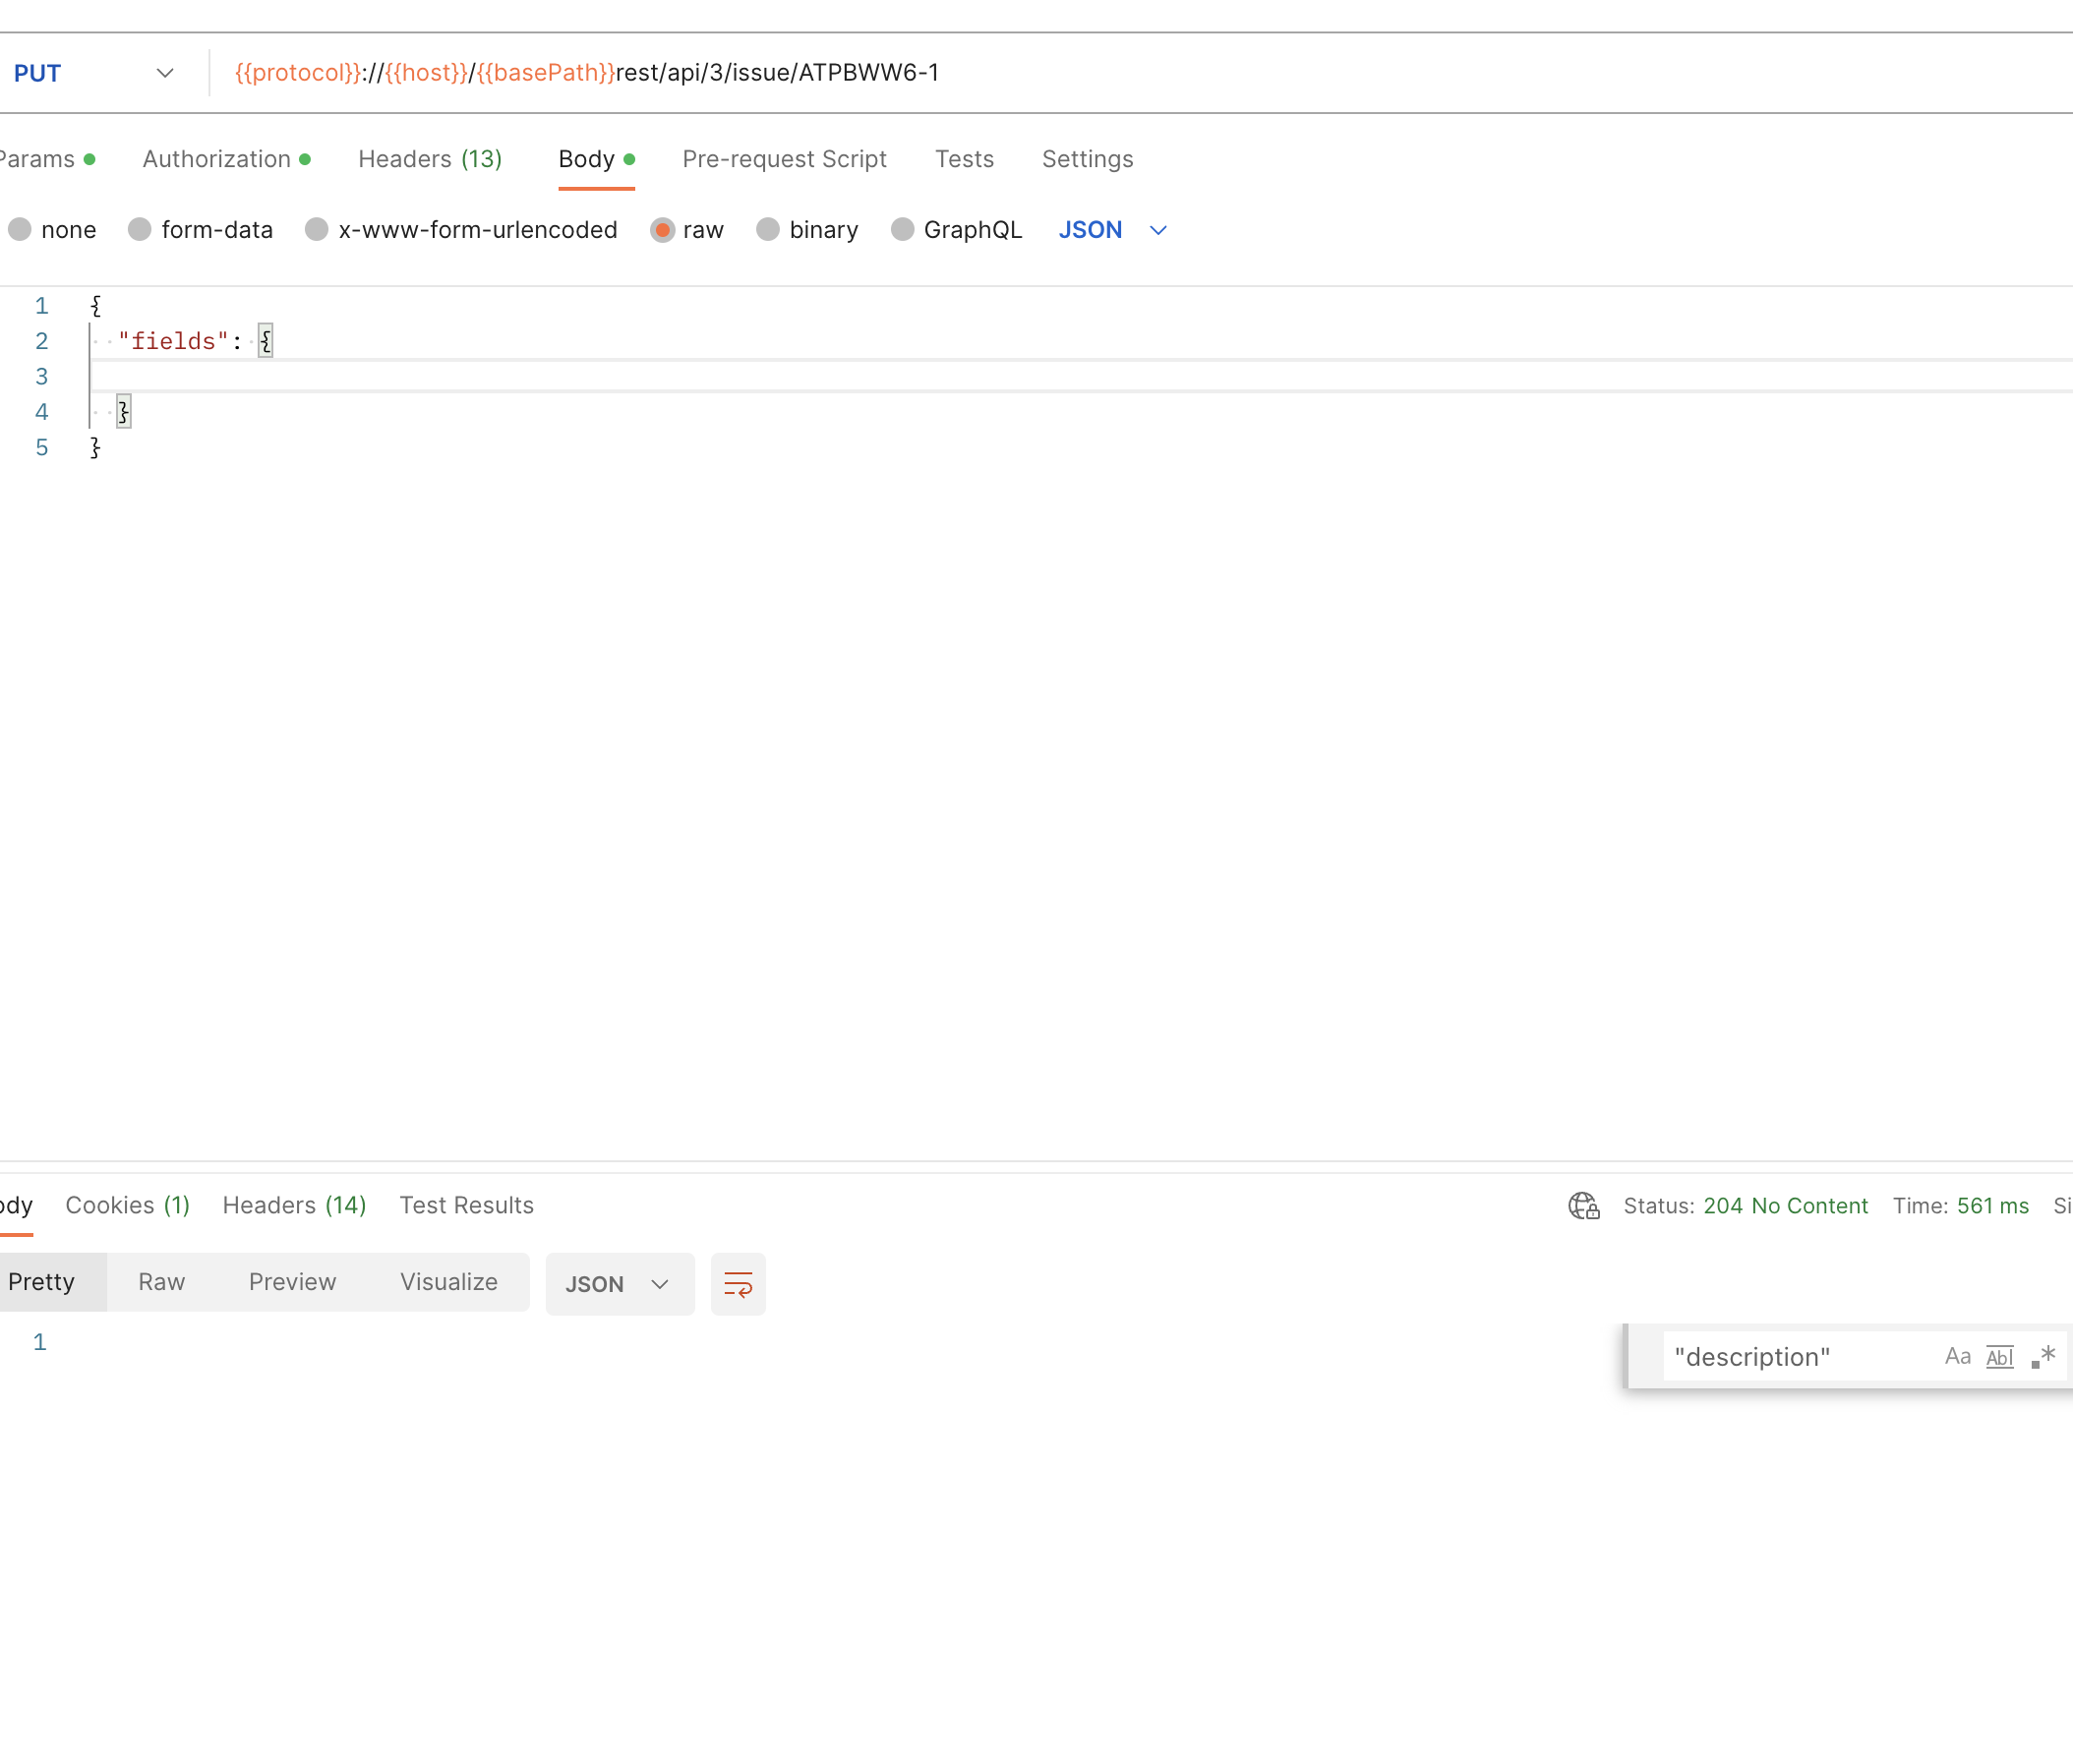Open the Params tab
Viewport: 2073px width, 1764px height.
click(46, 159)
